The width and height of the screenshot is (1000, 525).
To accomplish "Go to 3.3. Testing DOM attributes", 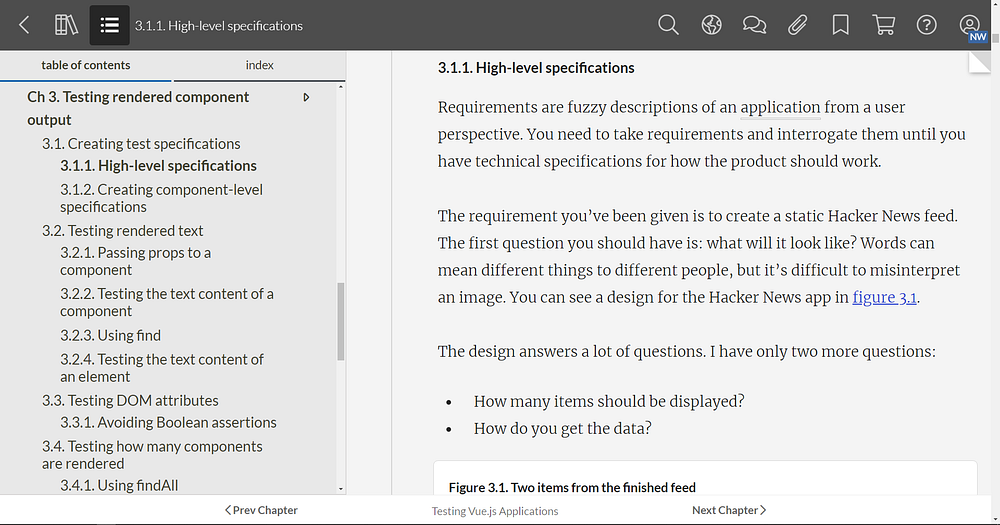I will (130, 400).
